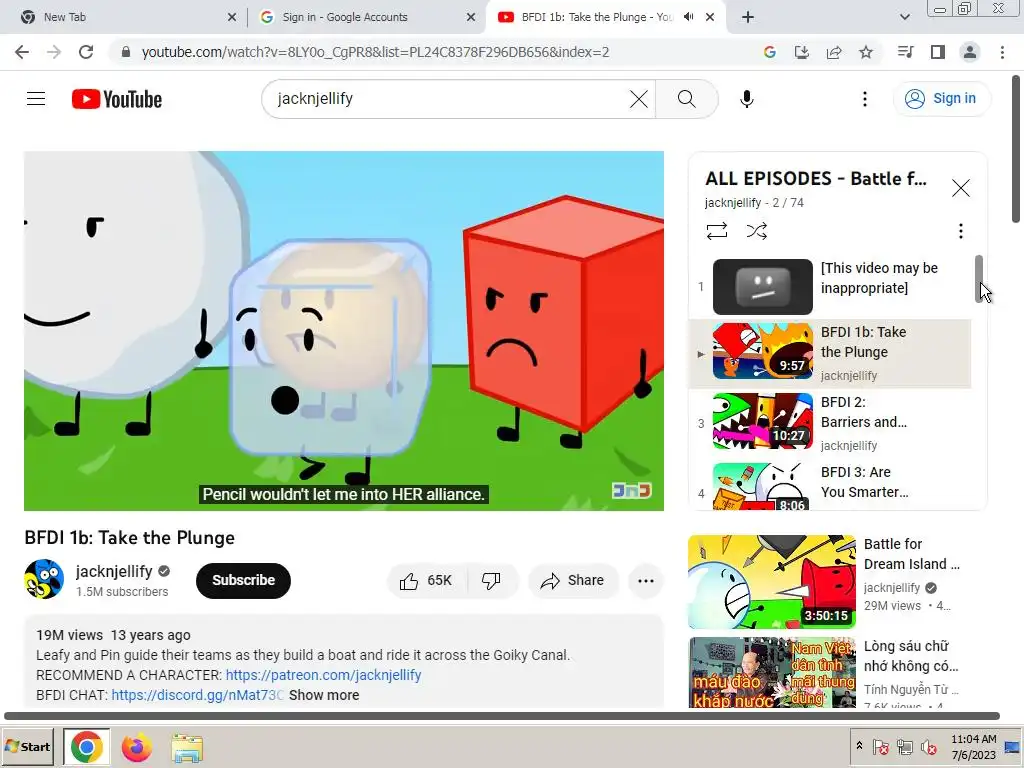Click the Google icon in address bar
The image size is (1024, 768).
point(769,52)
